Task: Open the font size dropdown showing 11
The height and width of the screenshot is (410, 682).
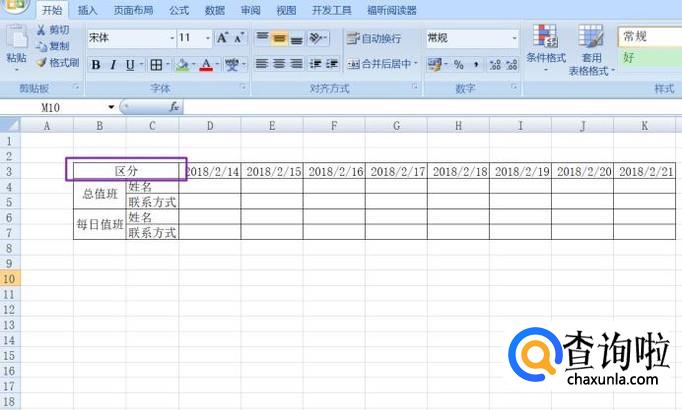Action: pos(194,38)
